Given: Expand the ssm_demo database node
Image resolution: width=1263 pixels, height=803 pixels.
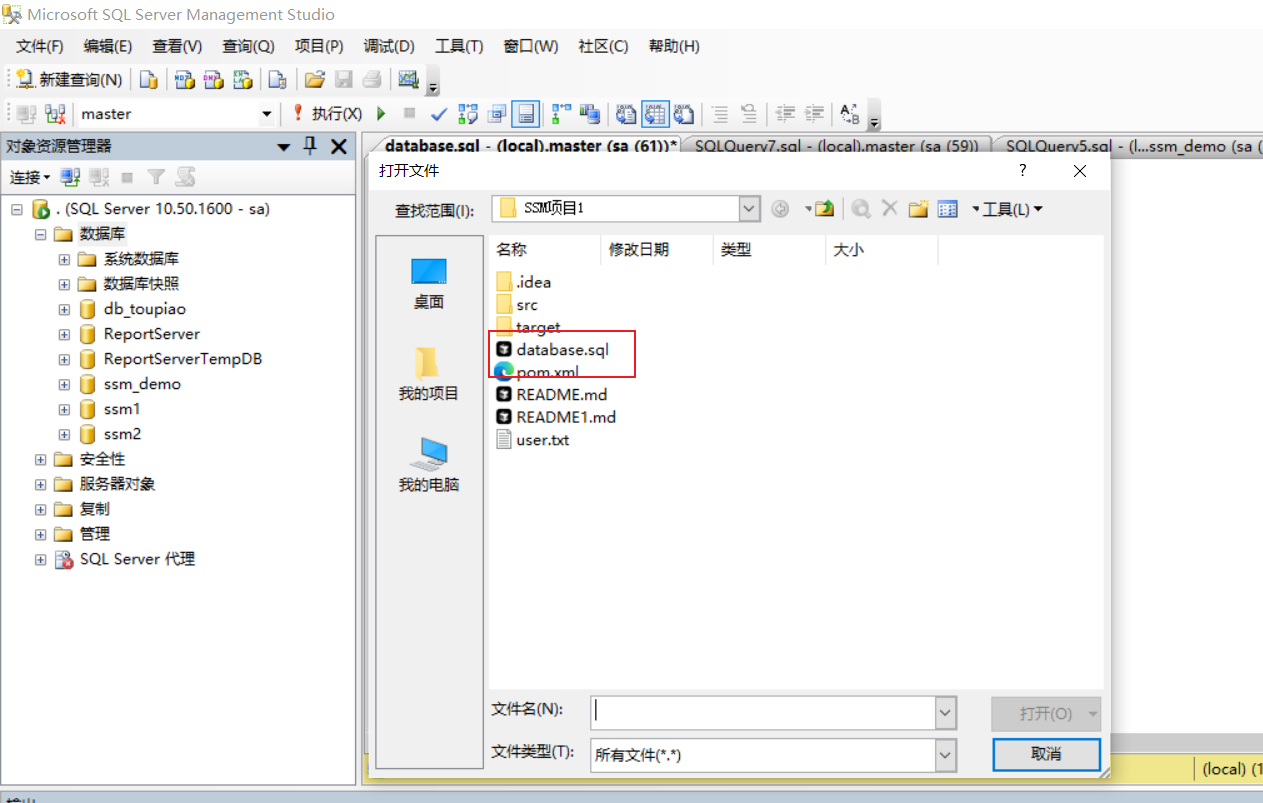Looking at the screenshot, I should click(x=65, y=384).
